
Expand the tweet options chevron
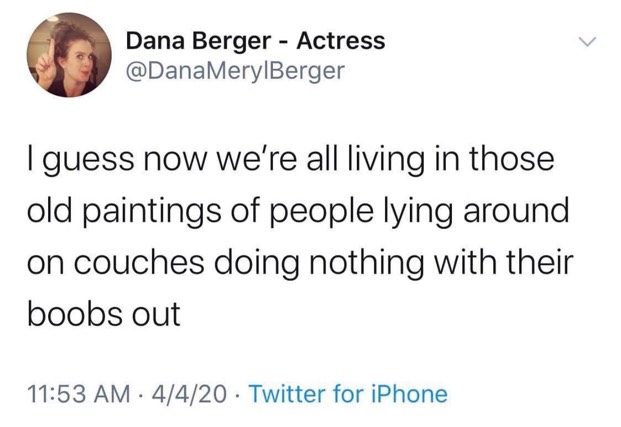click(x=587, y=41)
